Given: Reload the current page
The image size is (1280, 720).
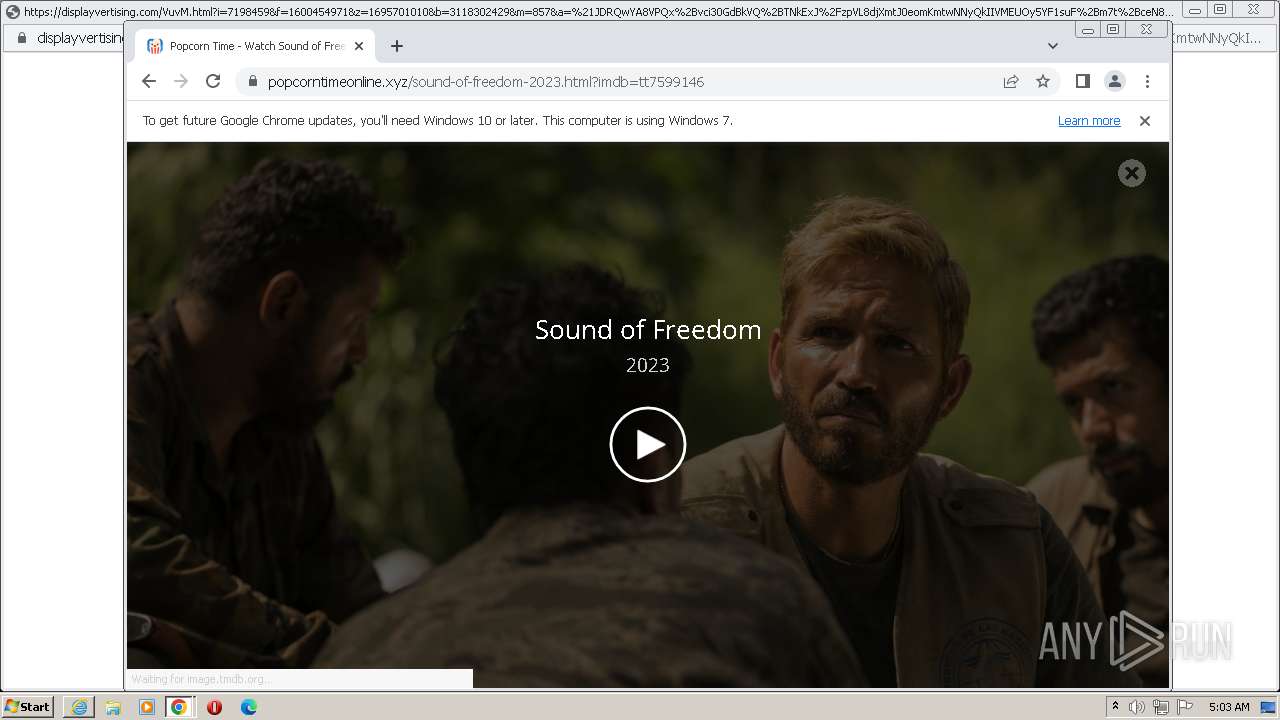Looking at the screenshot, I should click(213, 81).
